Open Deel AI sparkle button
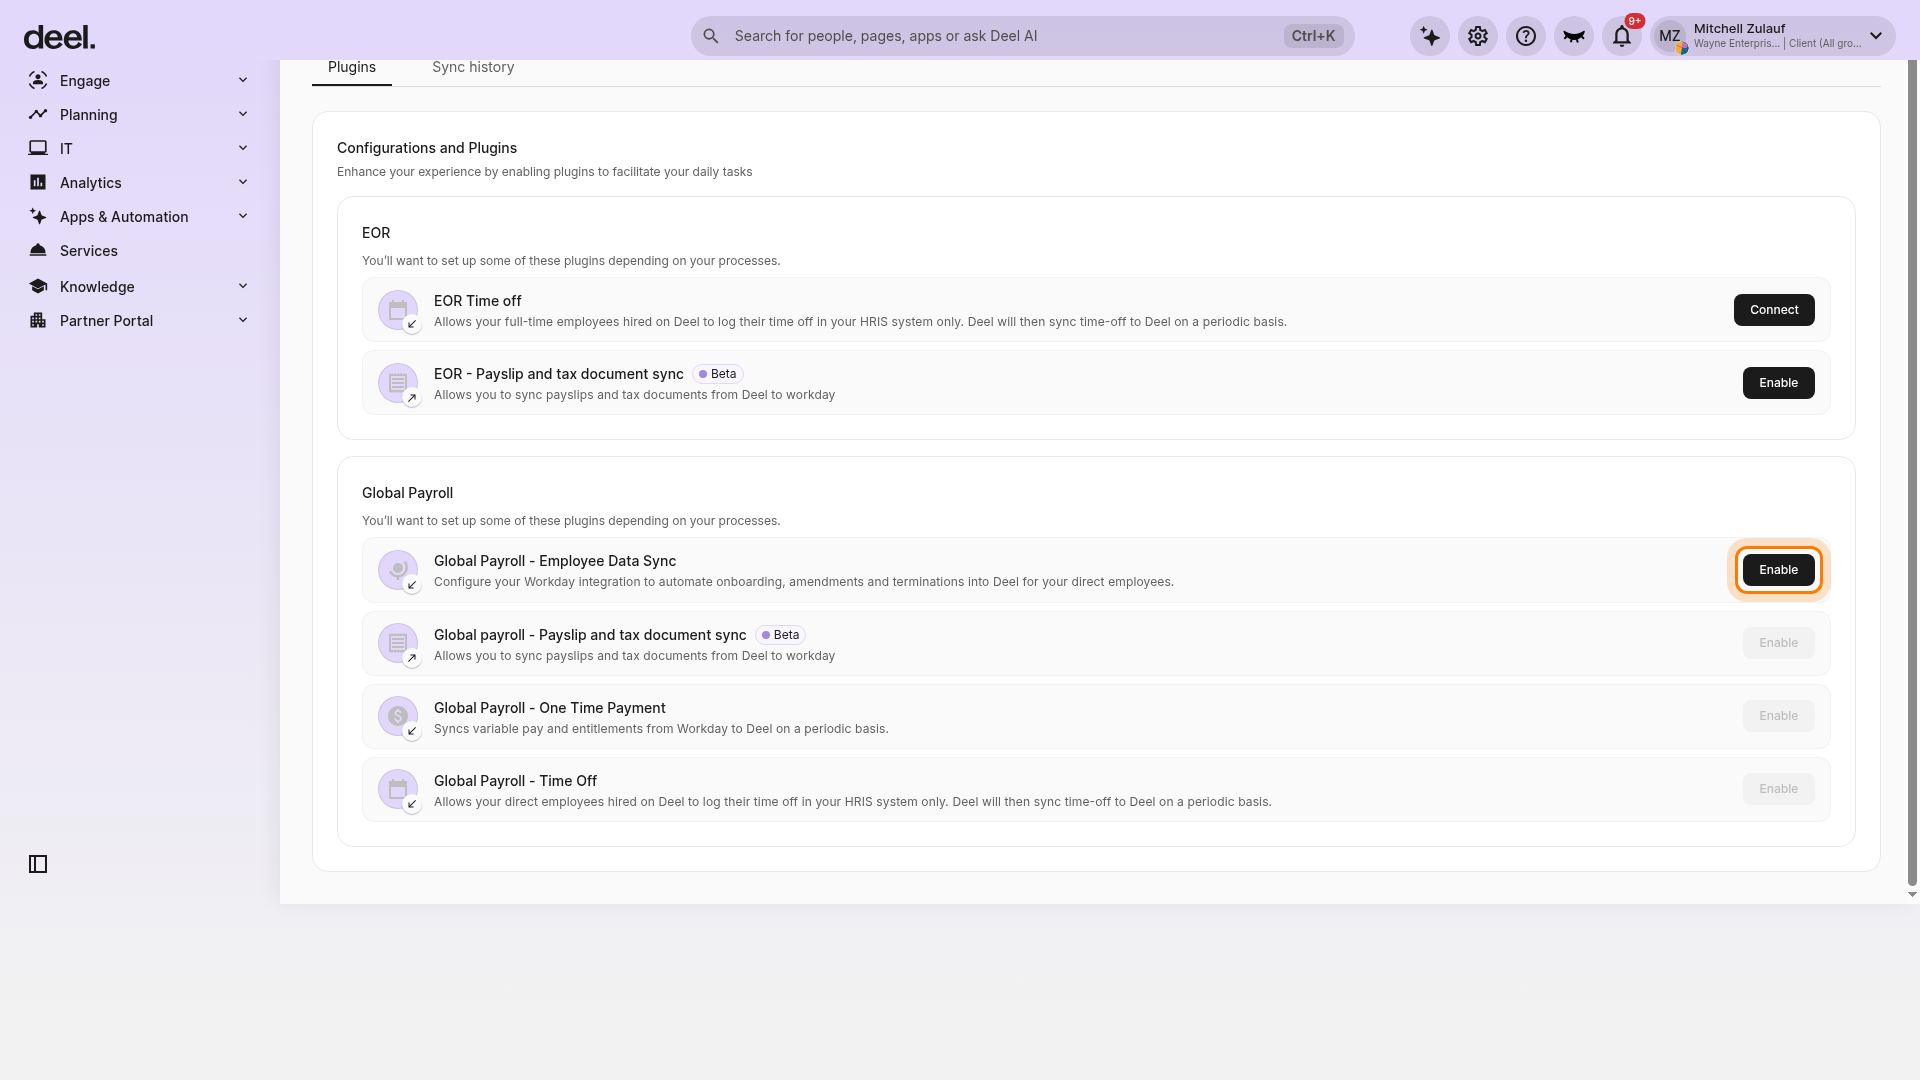Screen dimensions: 1920x1080 click(x=1430, y=36)
